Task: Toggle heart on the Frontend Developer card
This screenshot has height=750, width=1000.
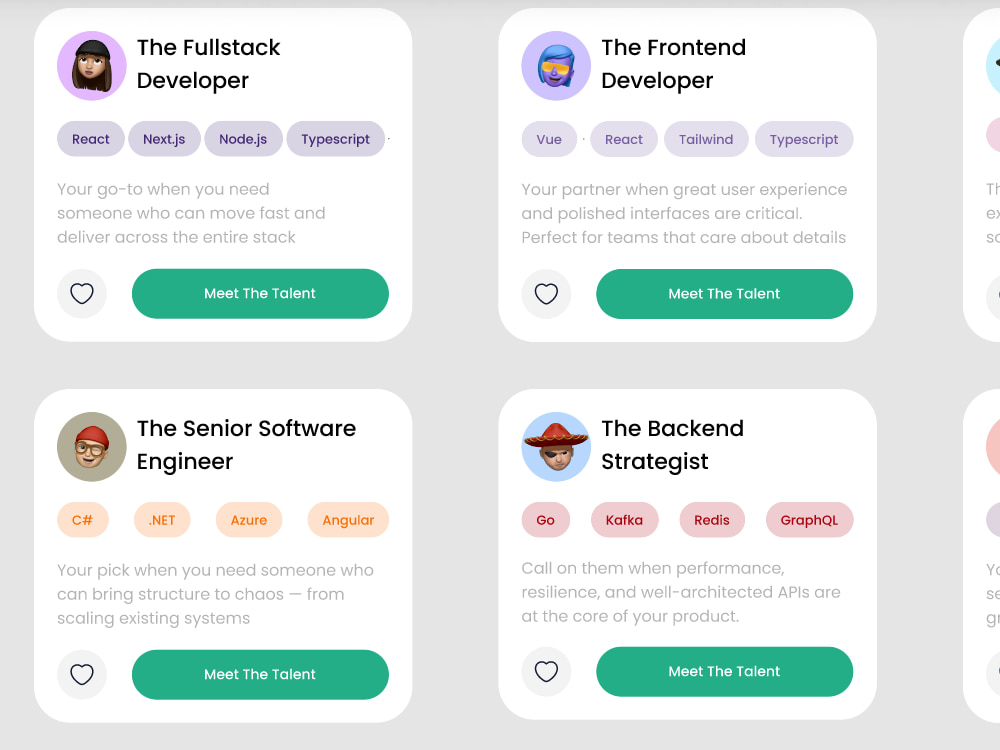Action: [x=546, y=294]
